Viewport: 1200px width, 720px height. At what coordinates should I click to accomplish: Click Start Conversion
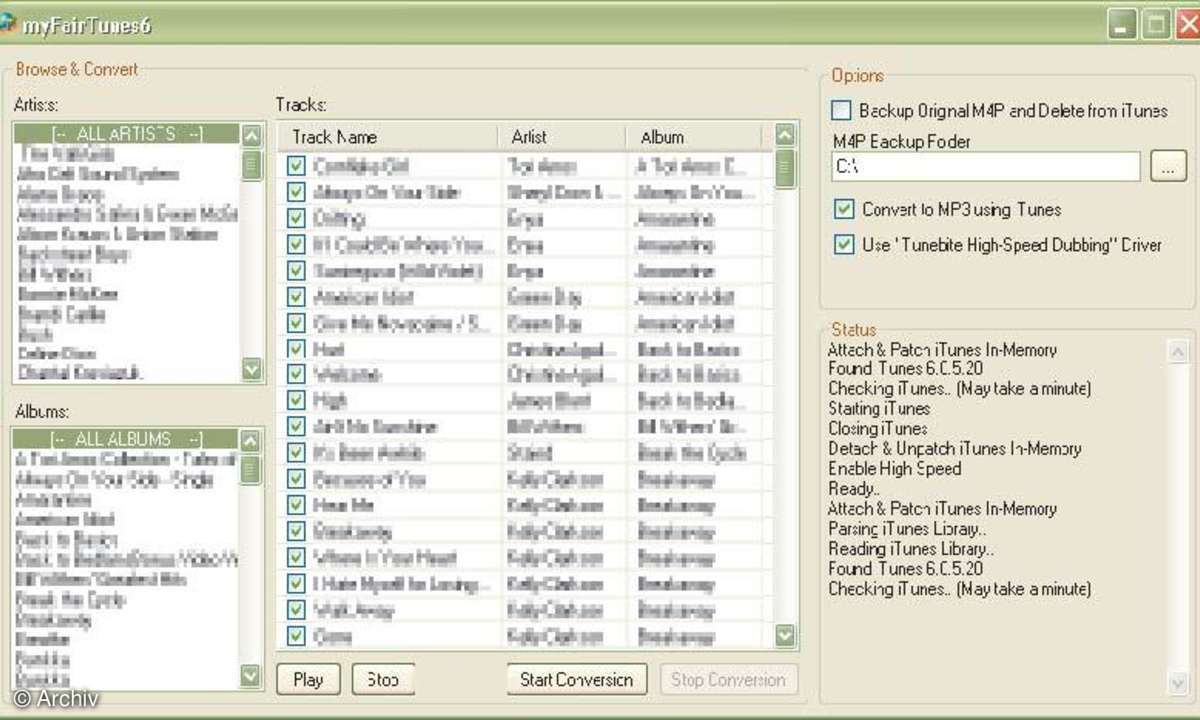[x=577, y=679]
